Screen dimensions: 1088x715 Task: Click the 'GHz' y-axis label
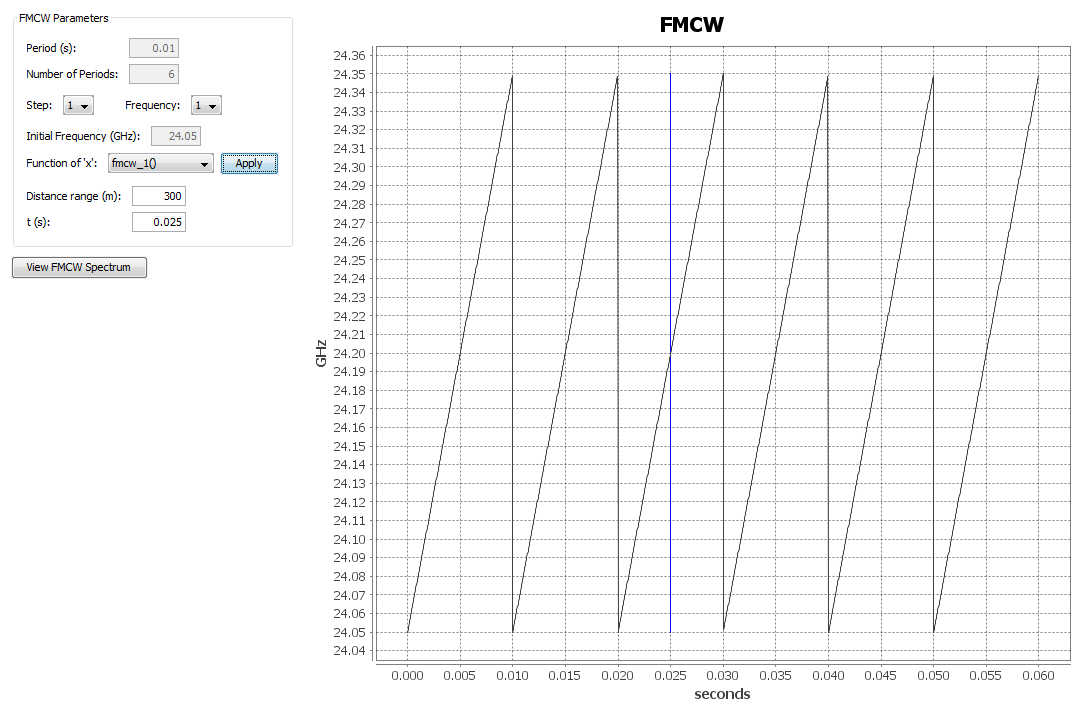coord(321,353)
